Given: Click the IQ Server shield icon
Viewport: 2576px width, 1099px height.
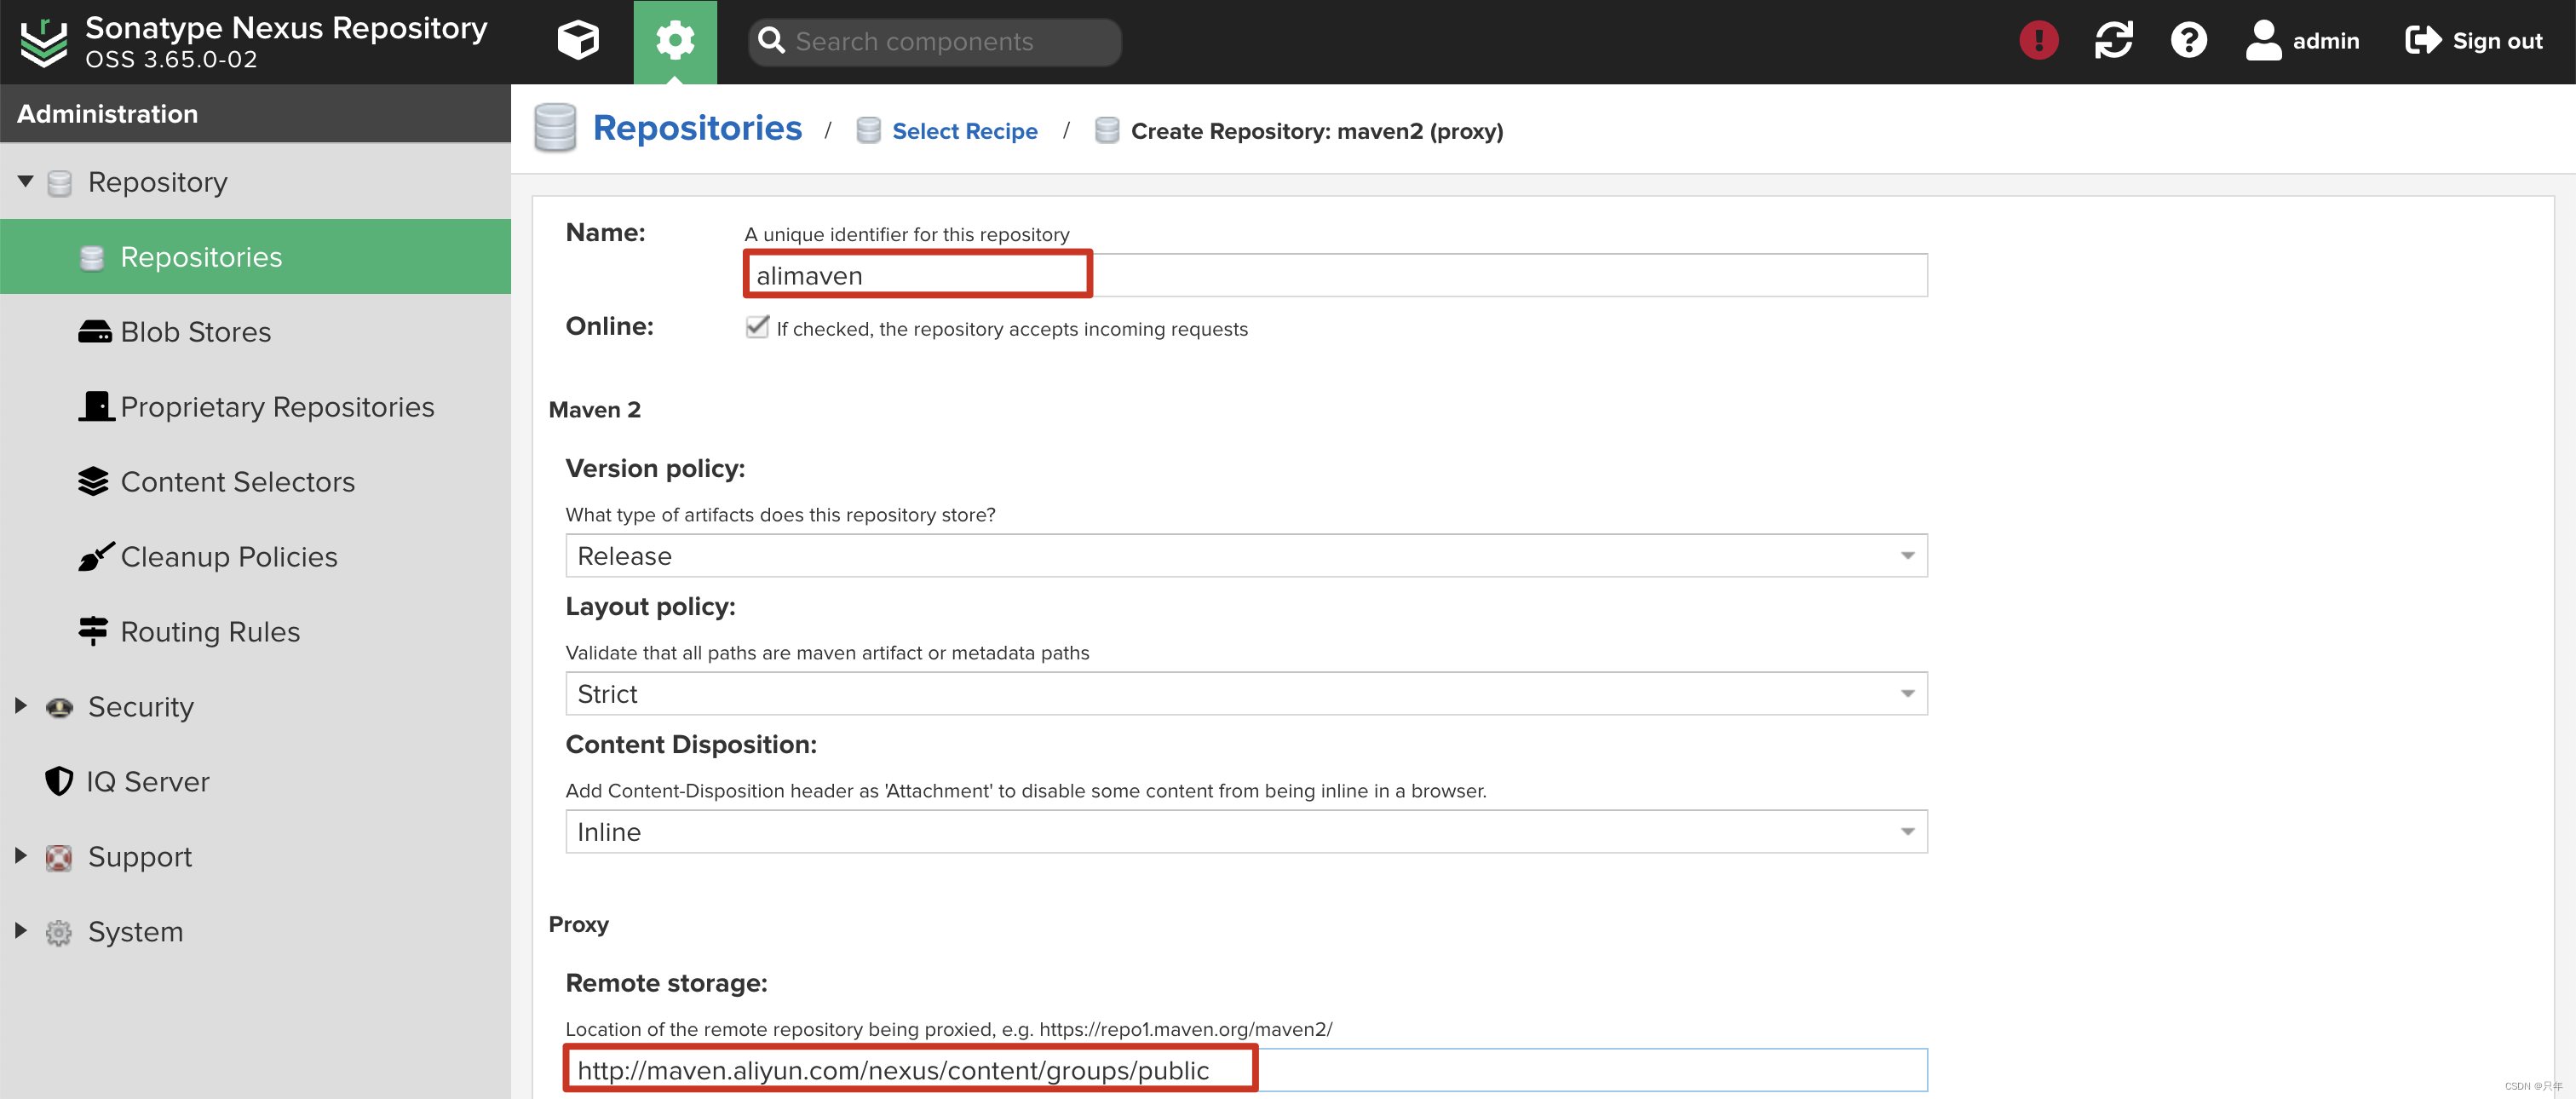Looking at the screenshot, I should coord(59,781).
